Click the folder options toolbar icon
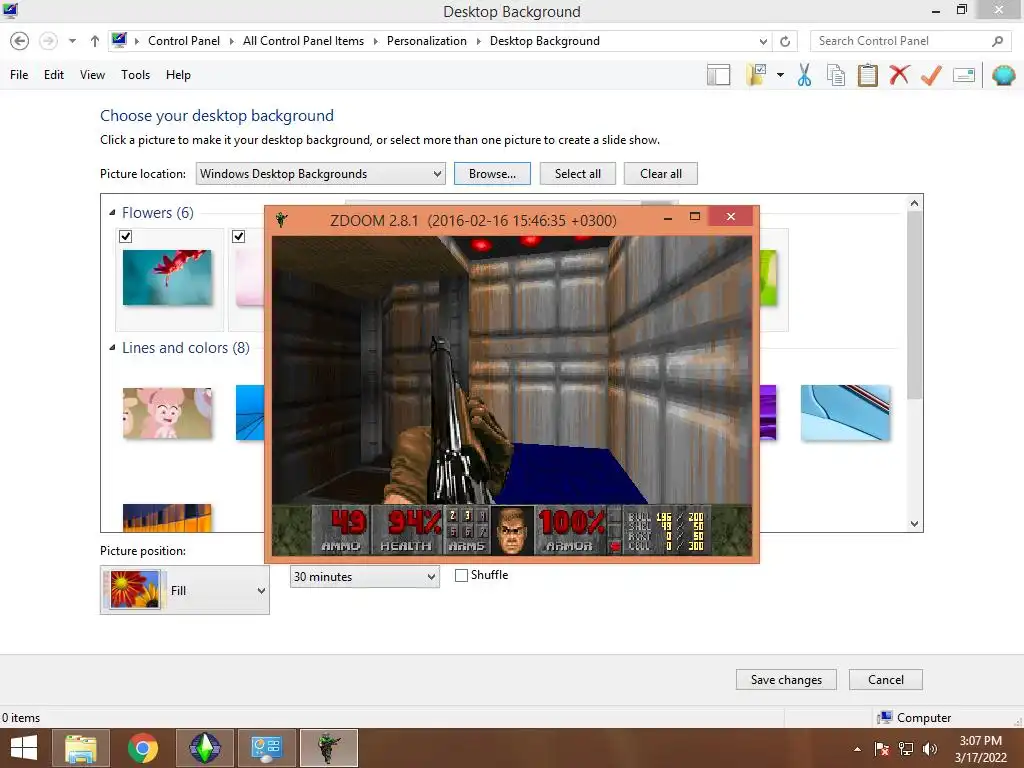Screen dimensions: 1024x768 tap(757, 74)
